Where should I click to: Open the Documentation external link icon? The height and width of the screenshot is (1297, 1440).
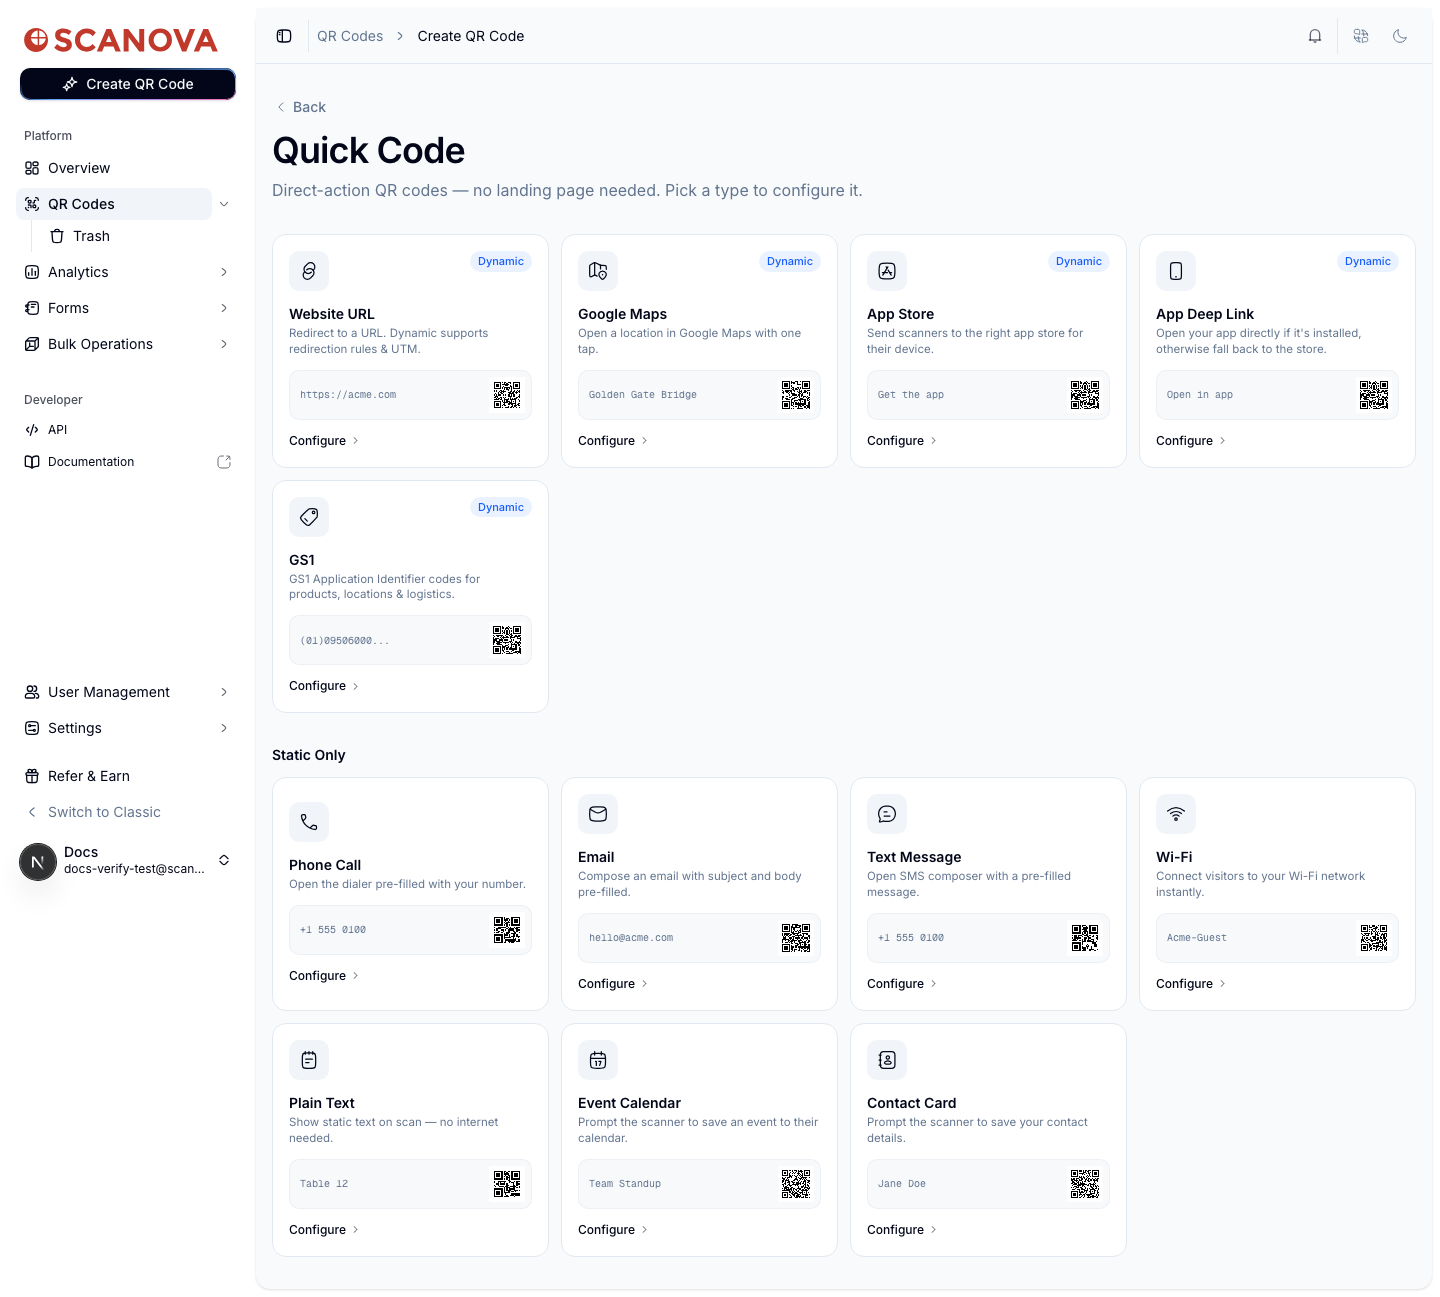224,462
